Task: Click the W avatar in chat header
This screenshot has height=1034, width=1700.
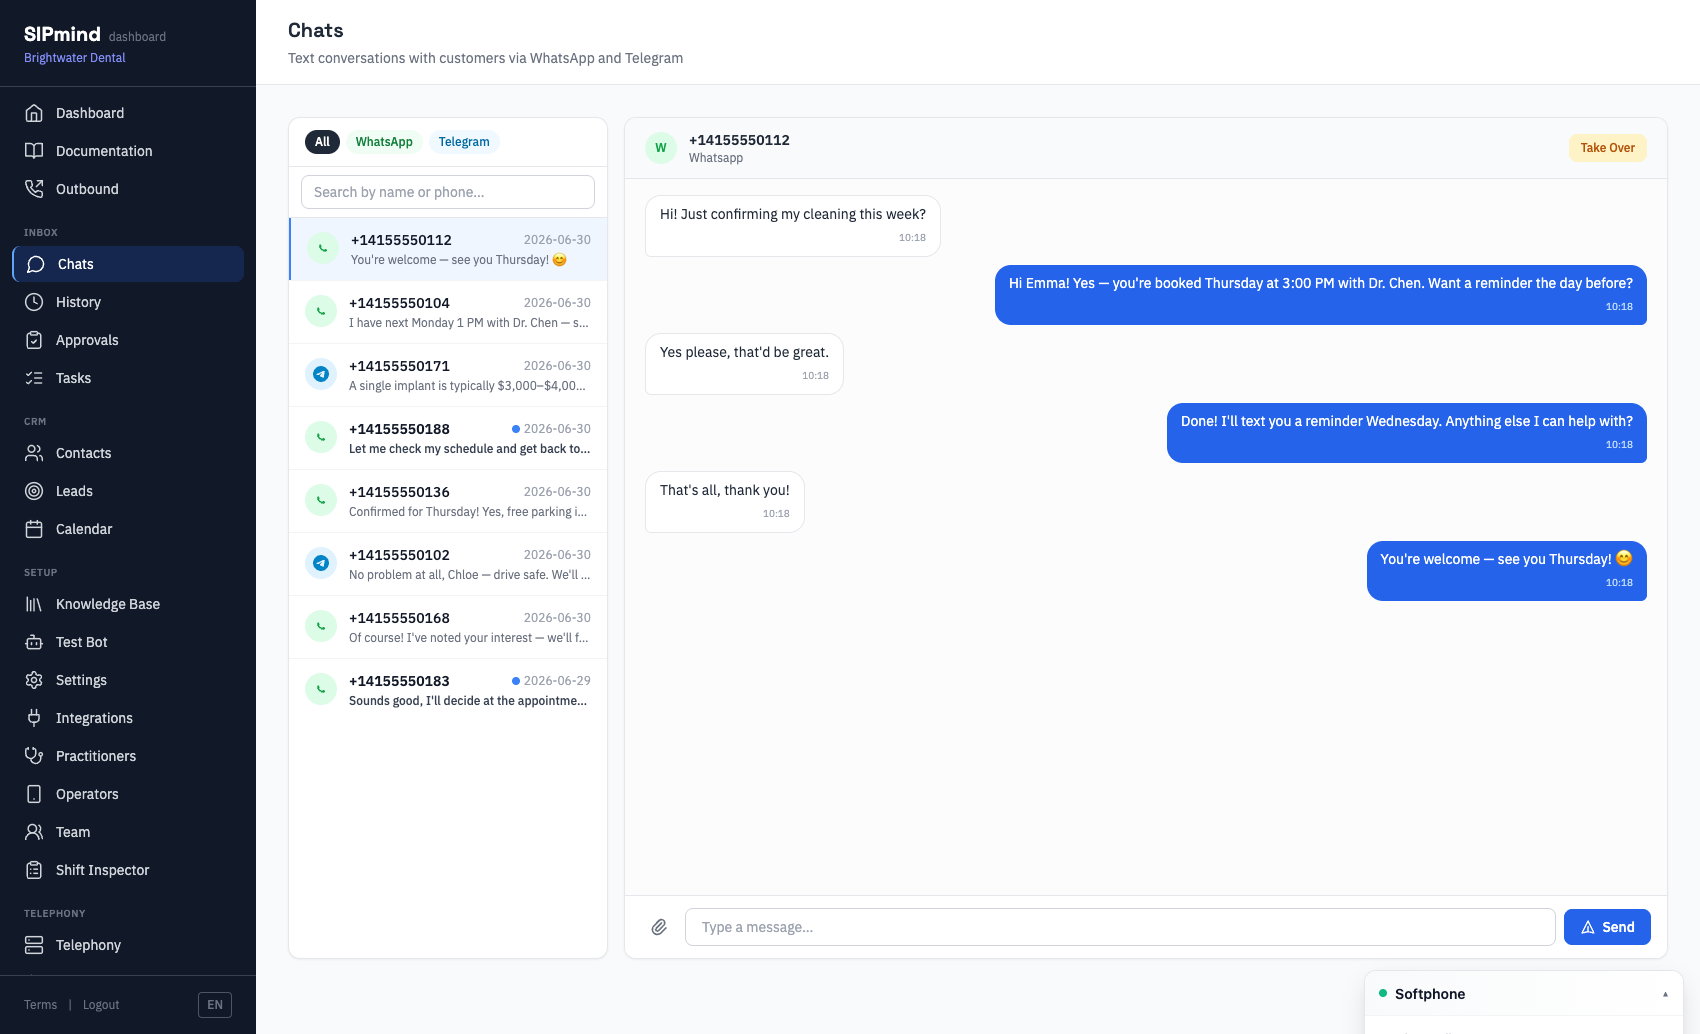Action: point(661,148)
